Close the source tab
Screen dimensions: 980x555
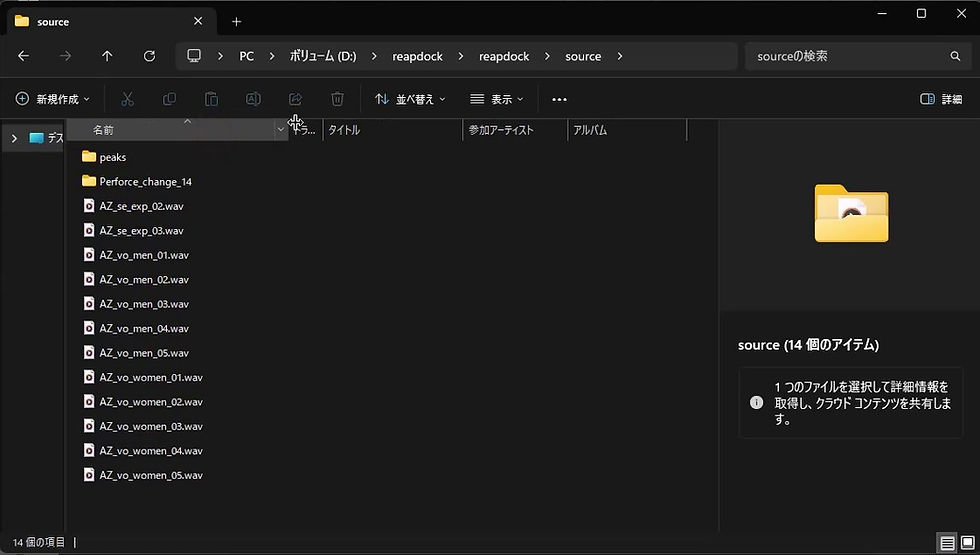tap(198, 21)
